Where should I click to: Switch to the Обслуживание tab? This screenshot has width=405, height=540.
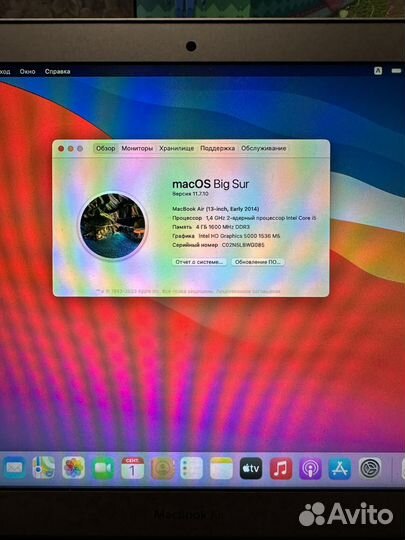tap(263, 148)
